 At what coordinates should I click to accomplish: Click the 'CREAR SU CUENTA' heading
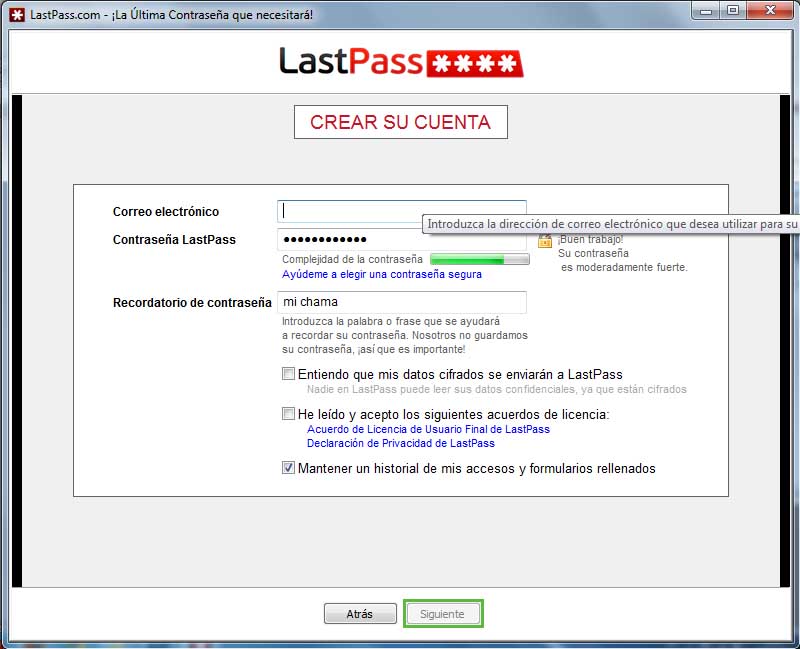click(401, 122)
